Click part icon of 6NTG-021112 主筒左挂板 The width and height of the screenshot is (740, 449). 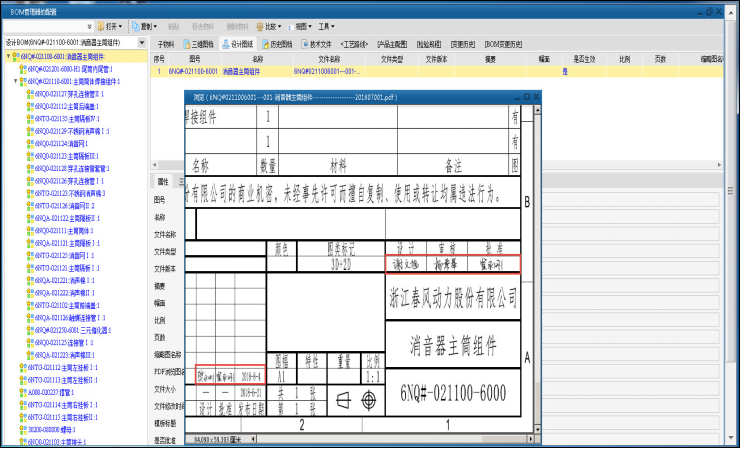click(23, 367)
